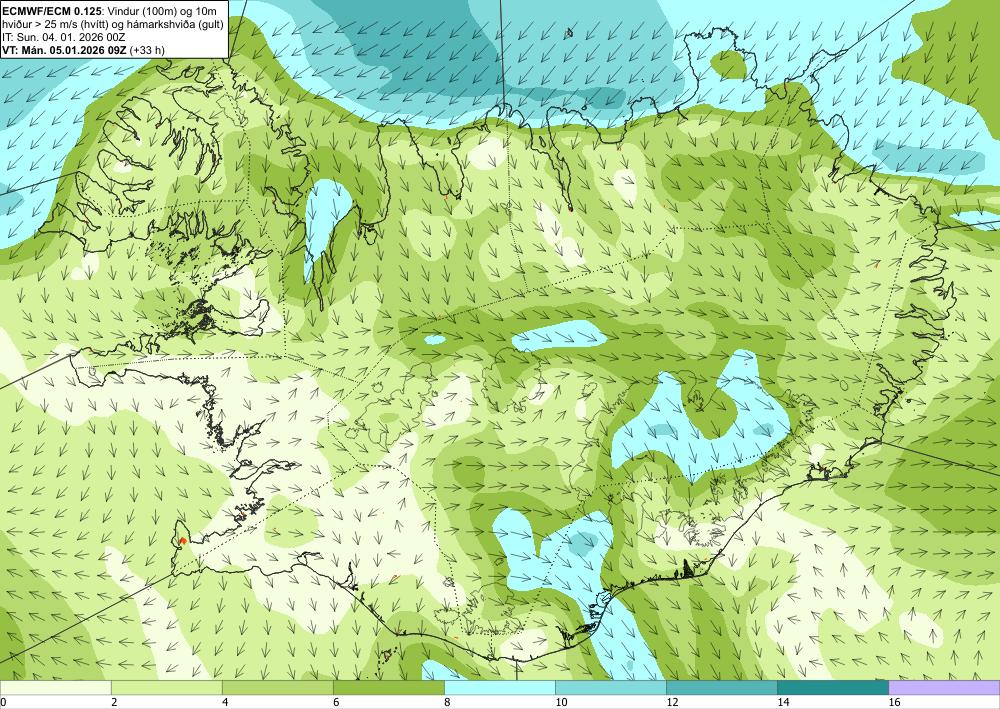
Task: Click the teal 12–14 legend swatch
Action: click(722, 687)
